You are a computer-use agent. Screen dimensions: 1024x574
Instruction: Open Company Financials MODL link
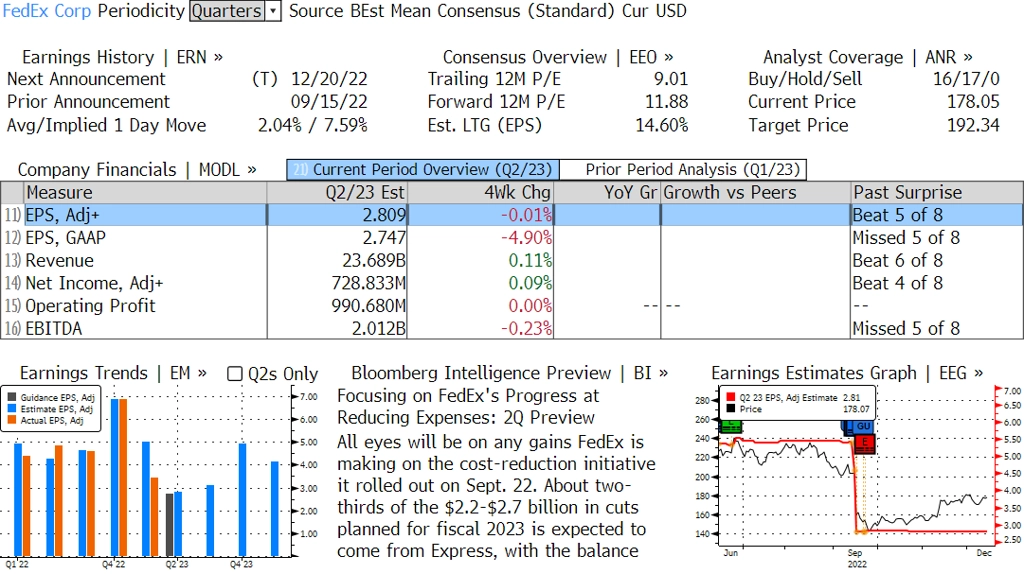coord(136,170)
